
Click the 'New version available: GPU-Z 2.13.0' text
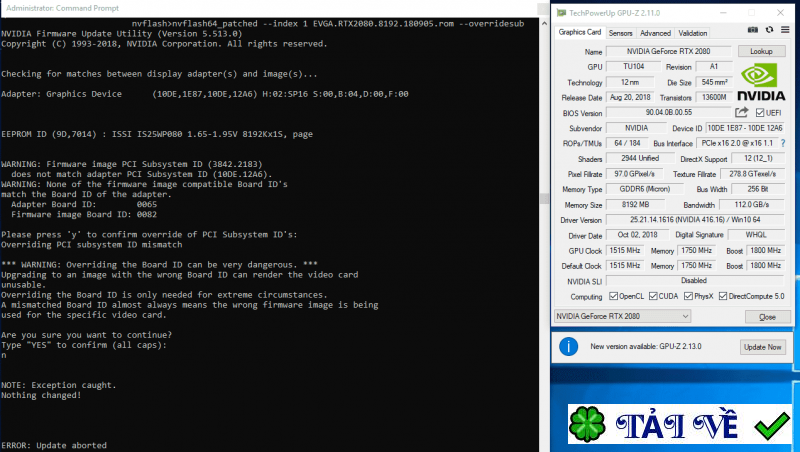[645, 346]
